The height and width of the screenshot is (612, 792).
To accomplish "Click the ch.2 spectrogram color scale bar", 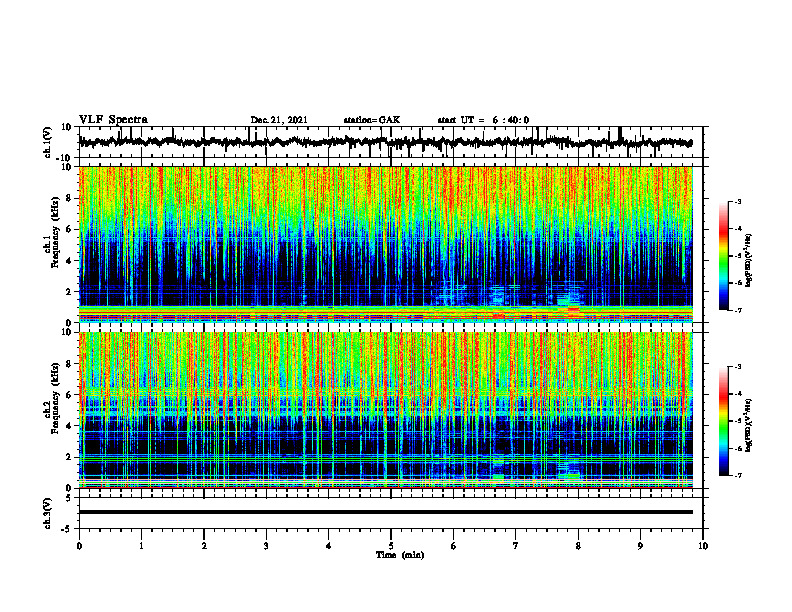I will pyautogui.click(x=724, y=421).
